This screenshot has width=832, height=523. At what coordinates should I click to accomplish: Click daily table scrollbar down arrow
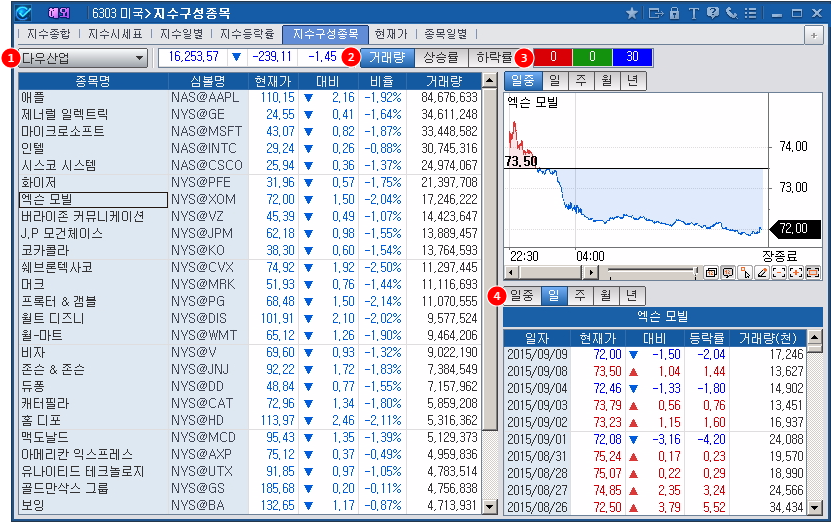tap(814, 508)
